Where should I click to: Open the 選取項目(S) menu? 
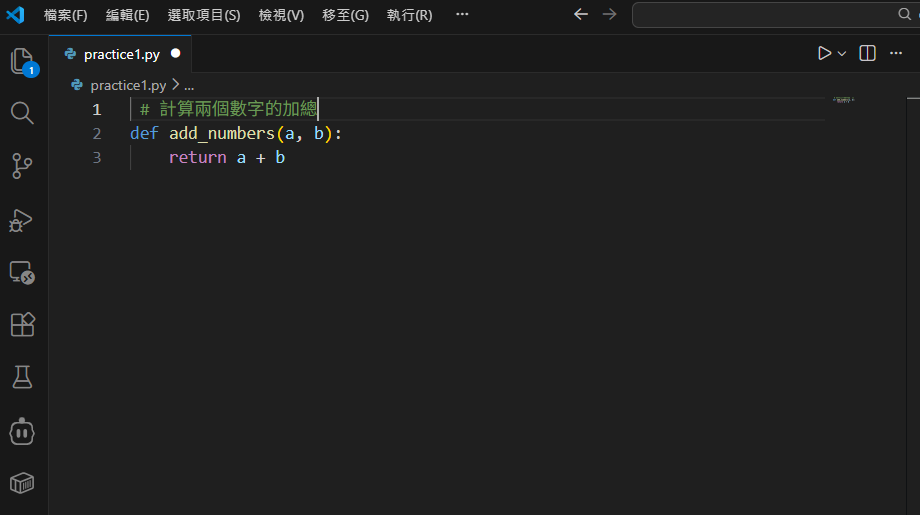(204, 15)
